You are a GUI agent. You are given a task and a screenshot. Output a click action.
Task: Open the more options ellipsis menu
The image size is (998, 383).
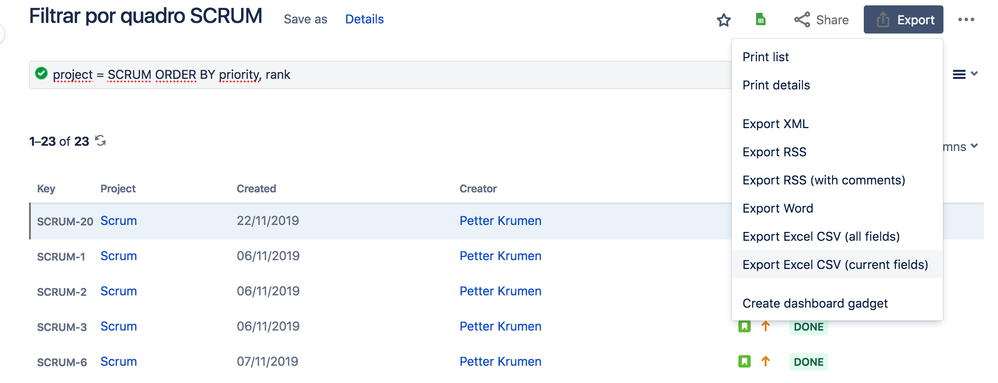[x=966, y=20]
